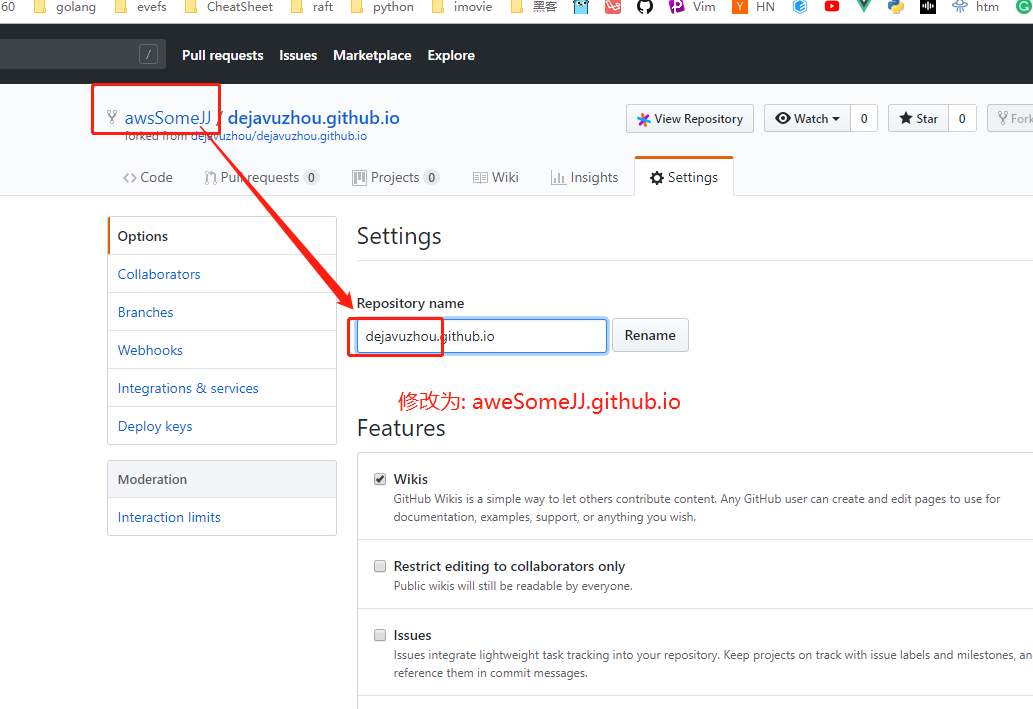The image size is (1033, 709).
Task: Switch to the Insights tab
Action: click(584, 177)
